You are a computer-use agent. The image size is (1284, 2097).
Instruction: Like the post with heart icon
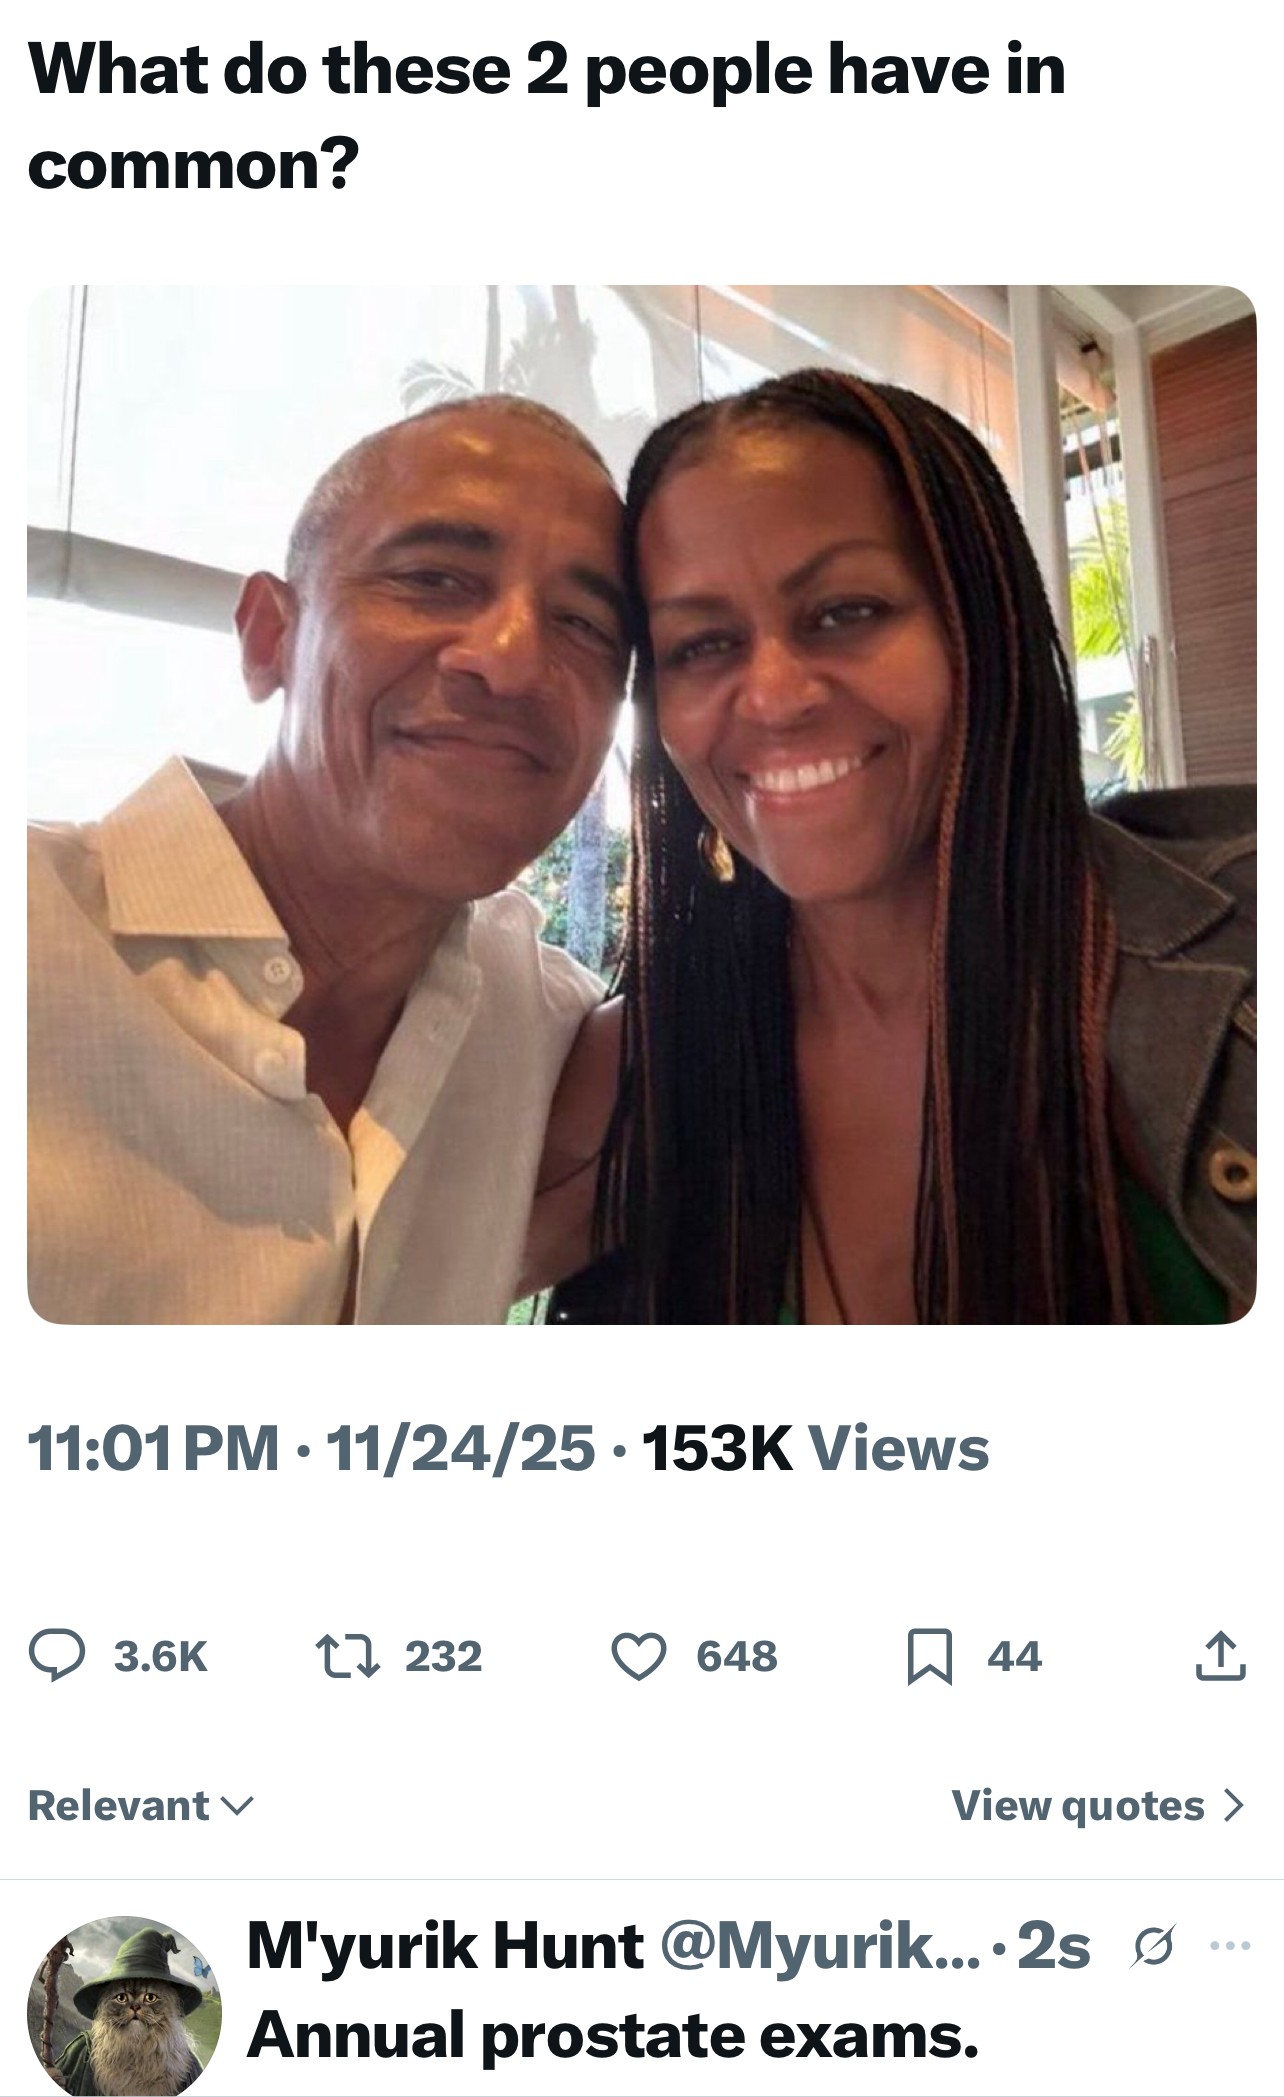638,1656
